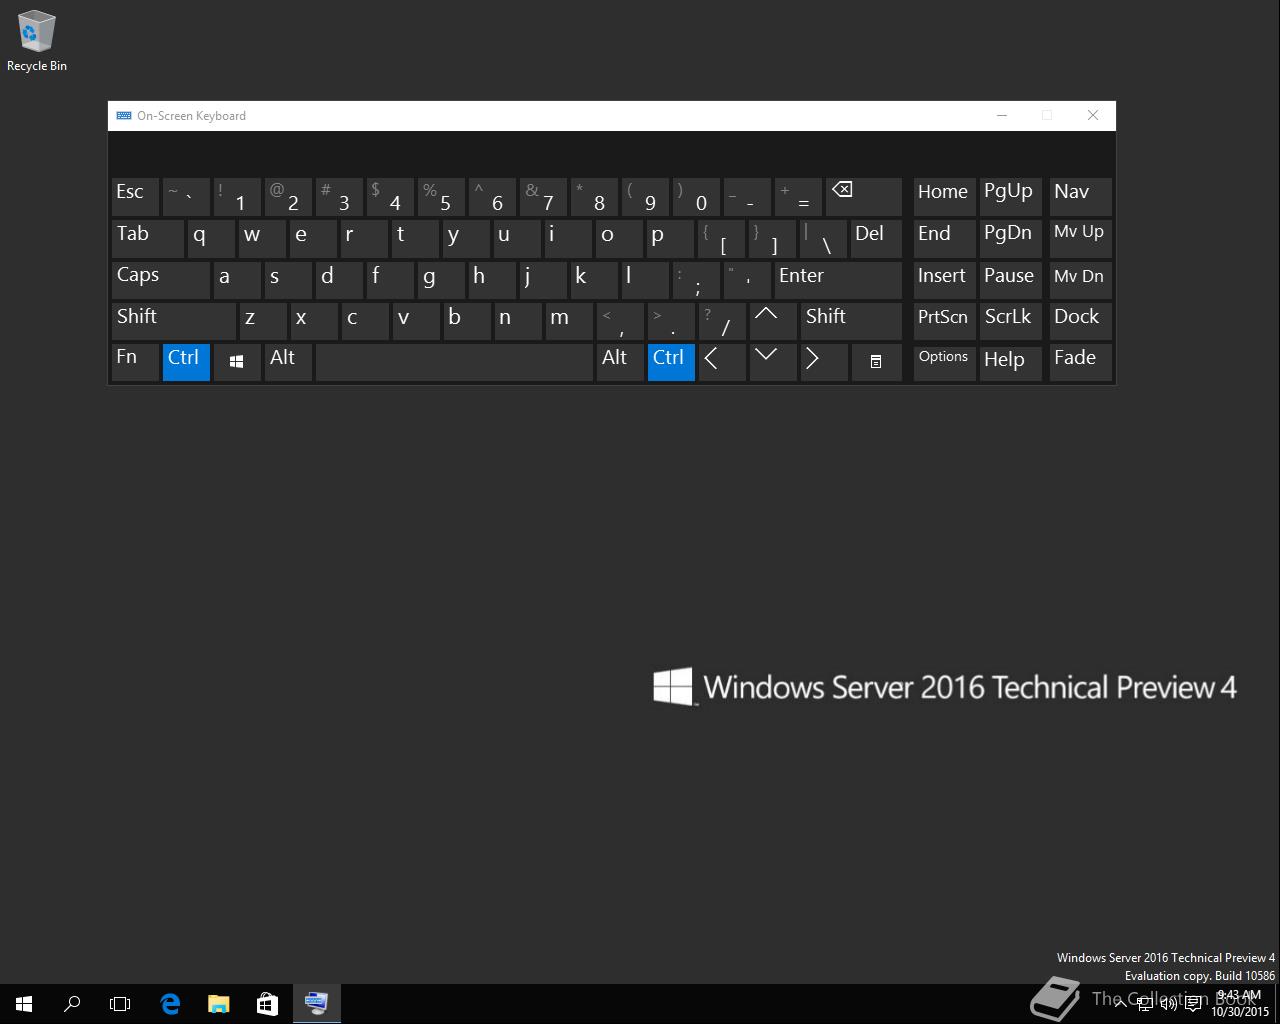
Task: Toggle the left Alt key
Action: (288, 362)
